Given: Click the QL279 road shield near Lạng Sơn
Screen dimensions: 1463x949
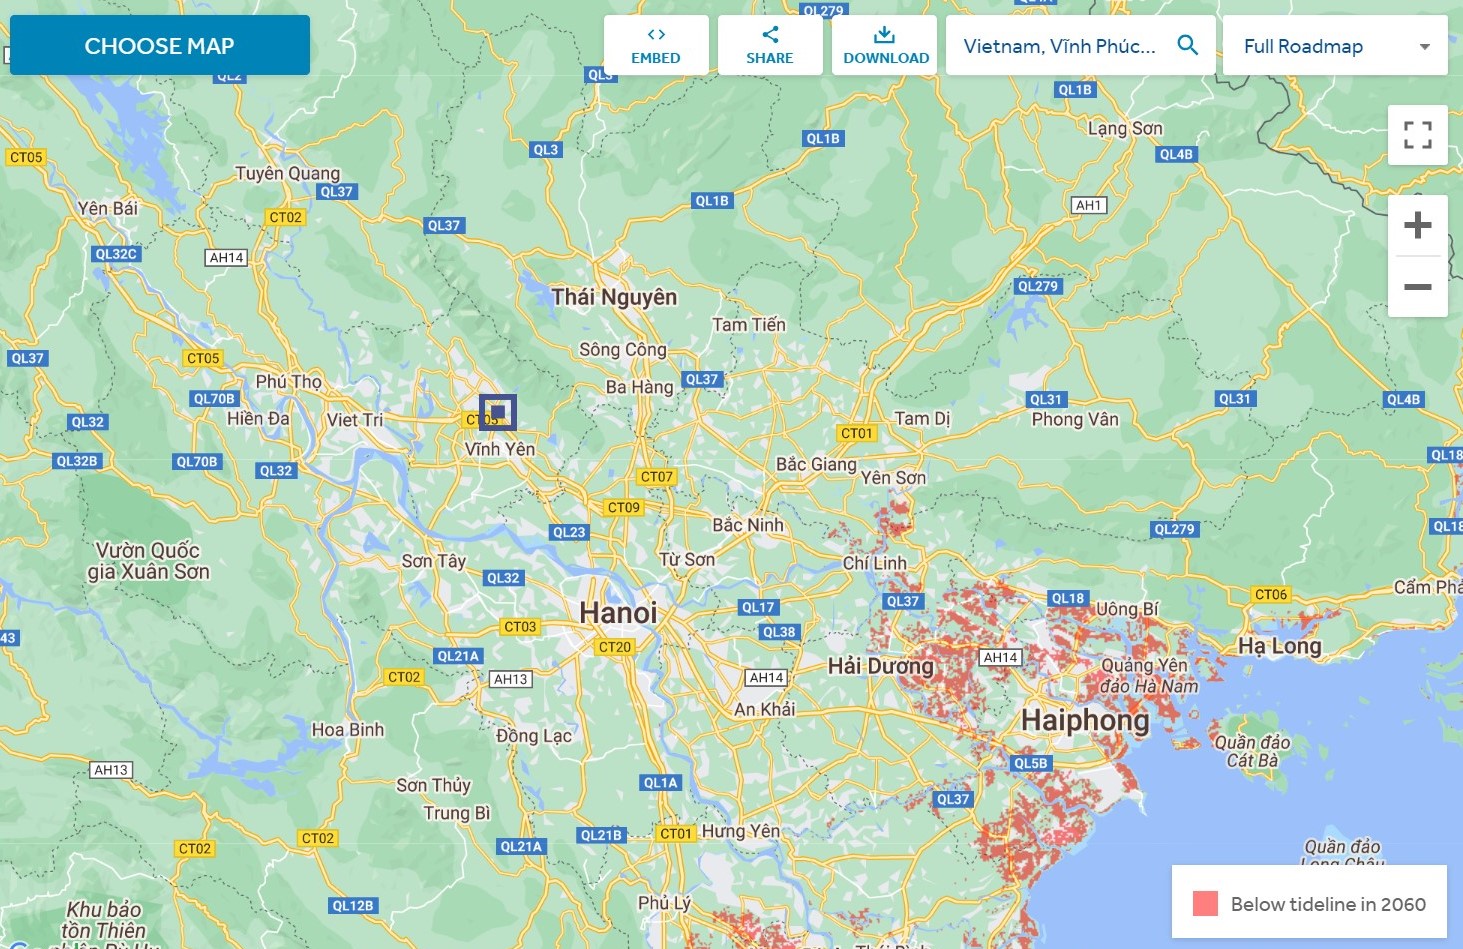Looking at the screenshot, I should pos(1038,286).
